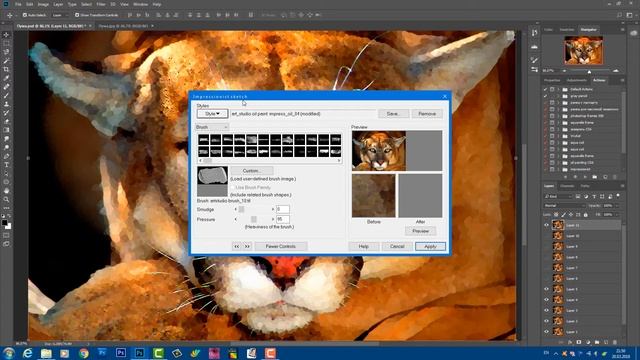640x360 pixels.
Task: Select the Zoom magnifier tool
Action: point(6,200)
